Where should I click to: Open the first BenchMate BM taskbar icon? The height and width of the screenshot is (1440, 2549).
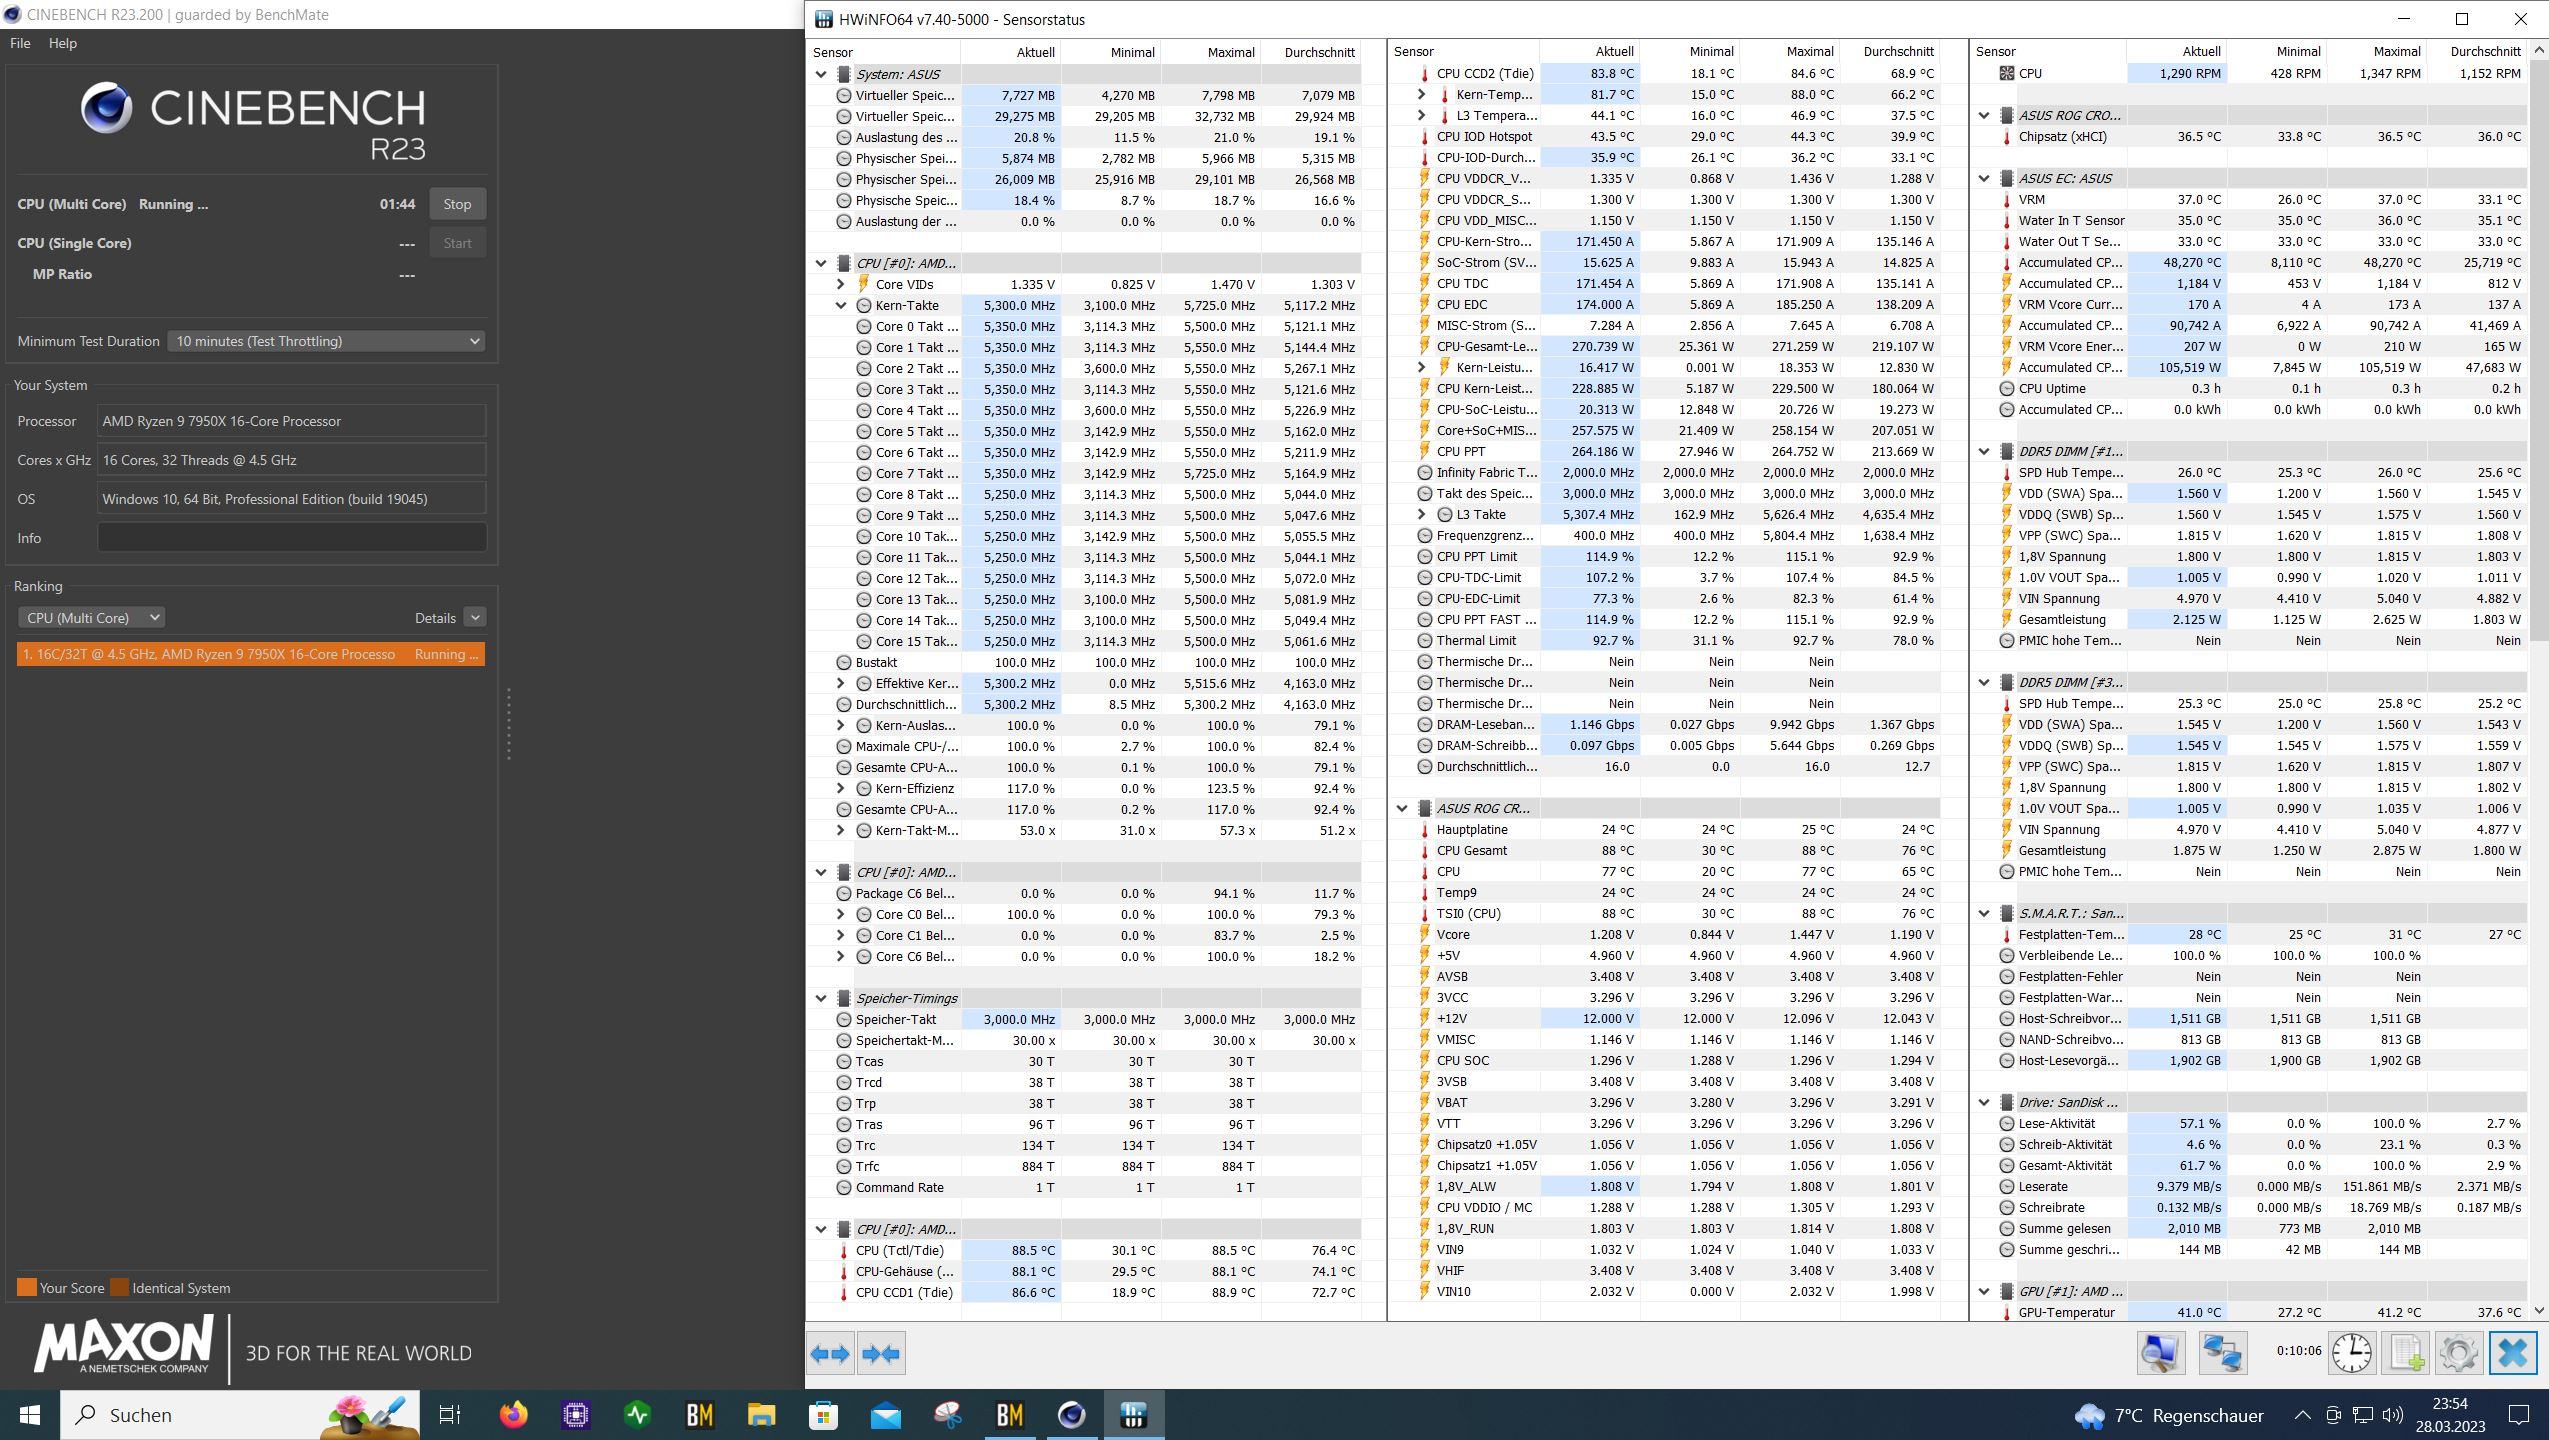point(699,1414)
